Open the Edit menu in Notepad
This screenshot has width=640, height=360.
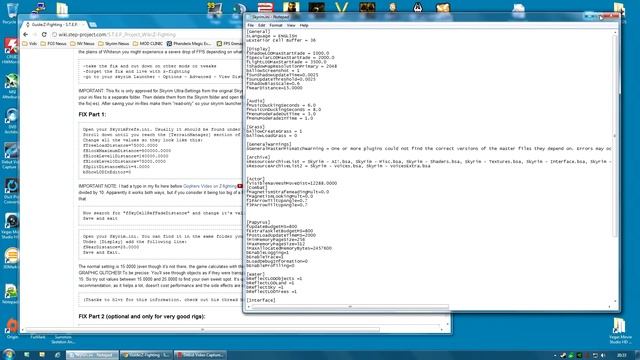point(261,25)
